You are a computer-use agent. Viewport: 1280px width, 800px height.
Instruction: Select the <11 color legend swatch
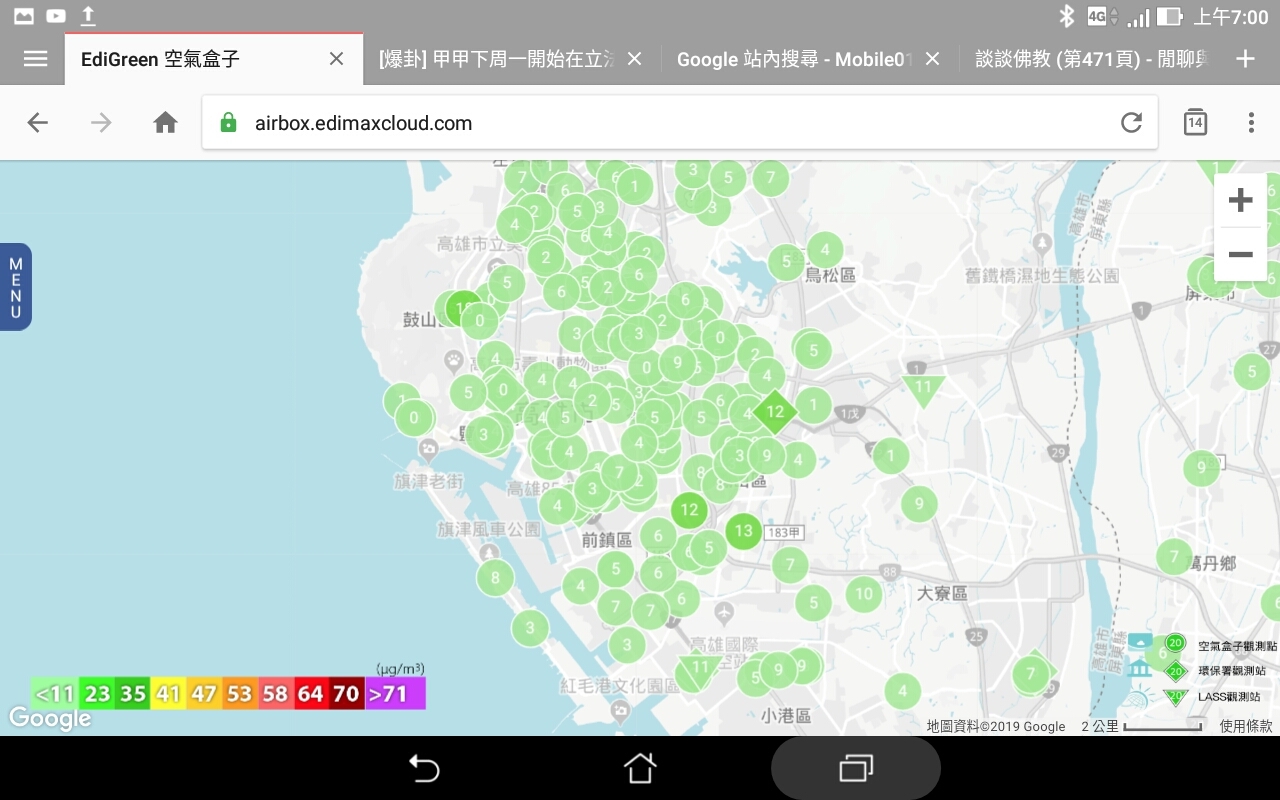(x=54, y=693)
